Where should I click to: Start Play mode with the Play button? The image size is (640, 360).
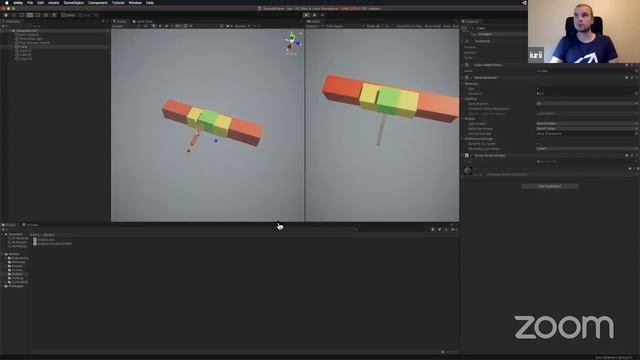point(307,15)
